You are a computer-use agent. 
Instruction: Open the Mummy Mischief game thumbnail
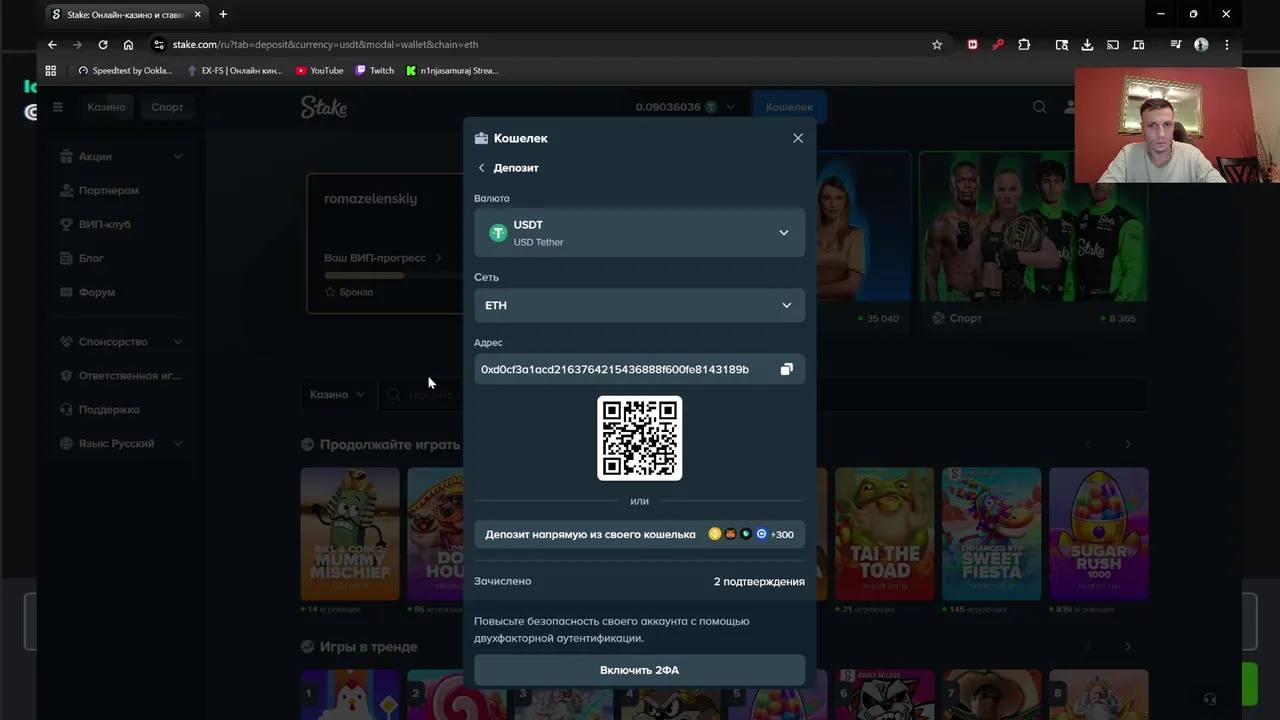tap(350, 534)
